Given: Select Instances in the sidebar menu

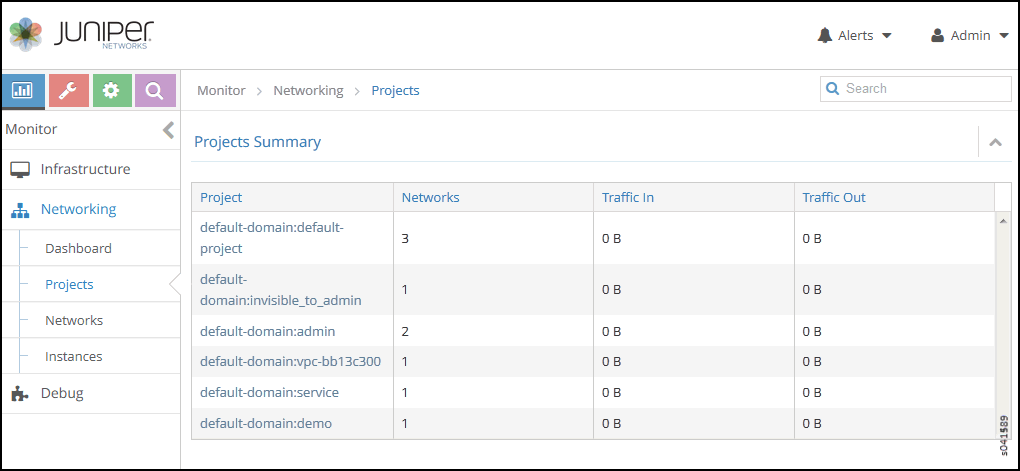Looking at the screenshot, I should [73, 356].
